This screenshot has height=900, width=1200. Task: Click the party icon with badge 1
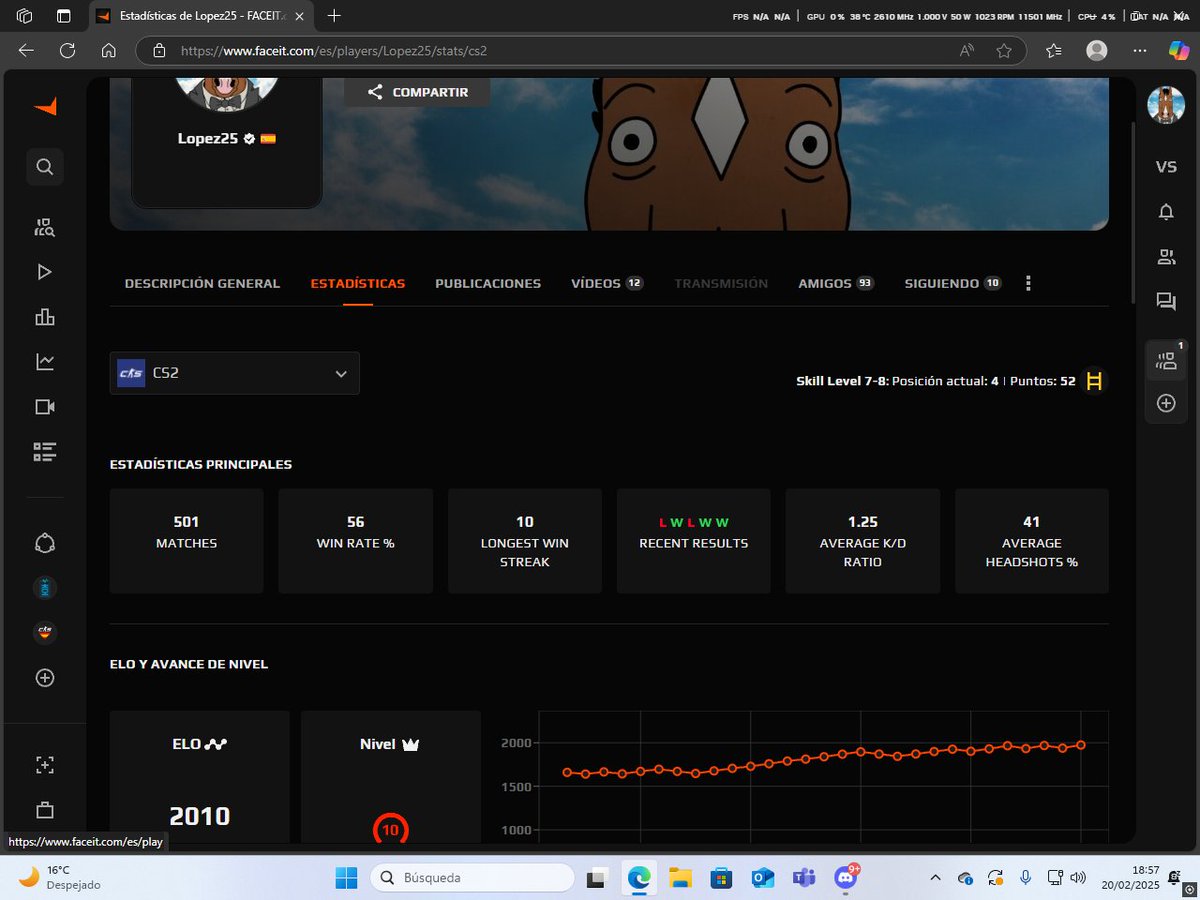(x=1166, y=359)
